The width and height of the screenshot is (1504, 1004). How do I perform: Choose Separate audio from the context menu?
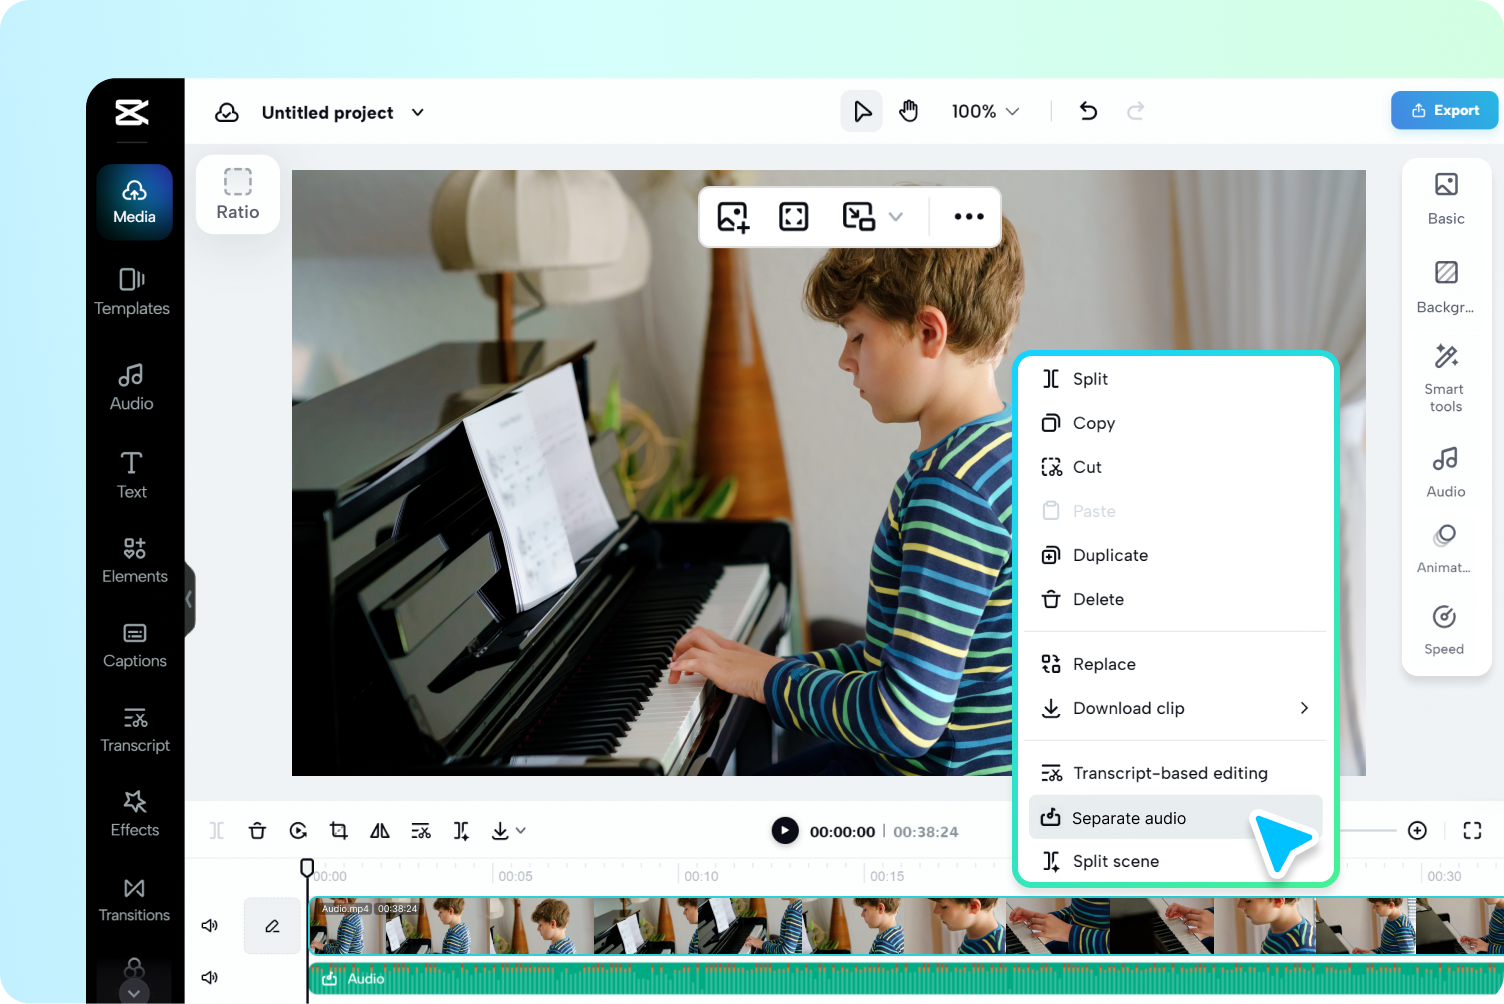(x=1128, y=818)
